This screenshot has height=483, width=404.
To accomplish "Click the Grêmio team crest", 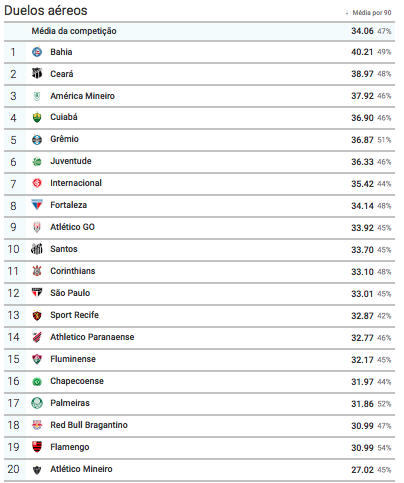I will (37, 139).
